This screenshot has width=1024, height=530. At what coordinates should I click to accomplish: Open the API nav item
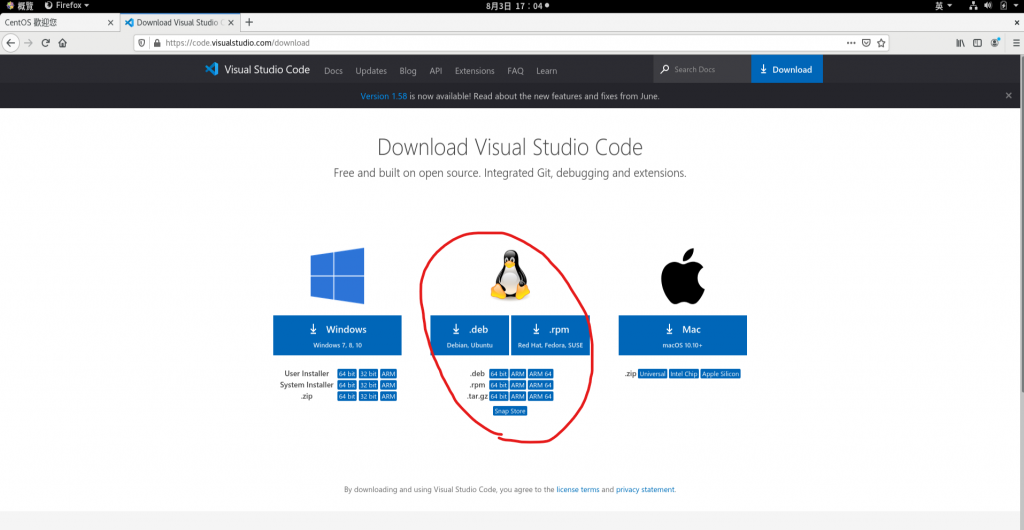(436, 70)
